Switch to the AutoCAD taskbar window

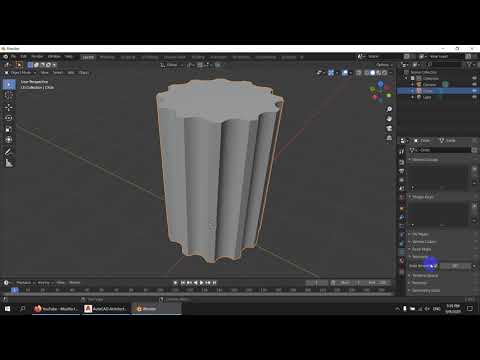point(106,309)
